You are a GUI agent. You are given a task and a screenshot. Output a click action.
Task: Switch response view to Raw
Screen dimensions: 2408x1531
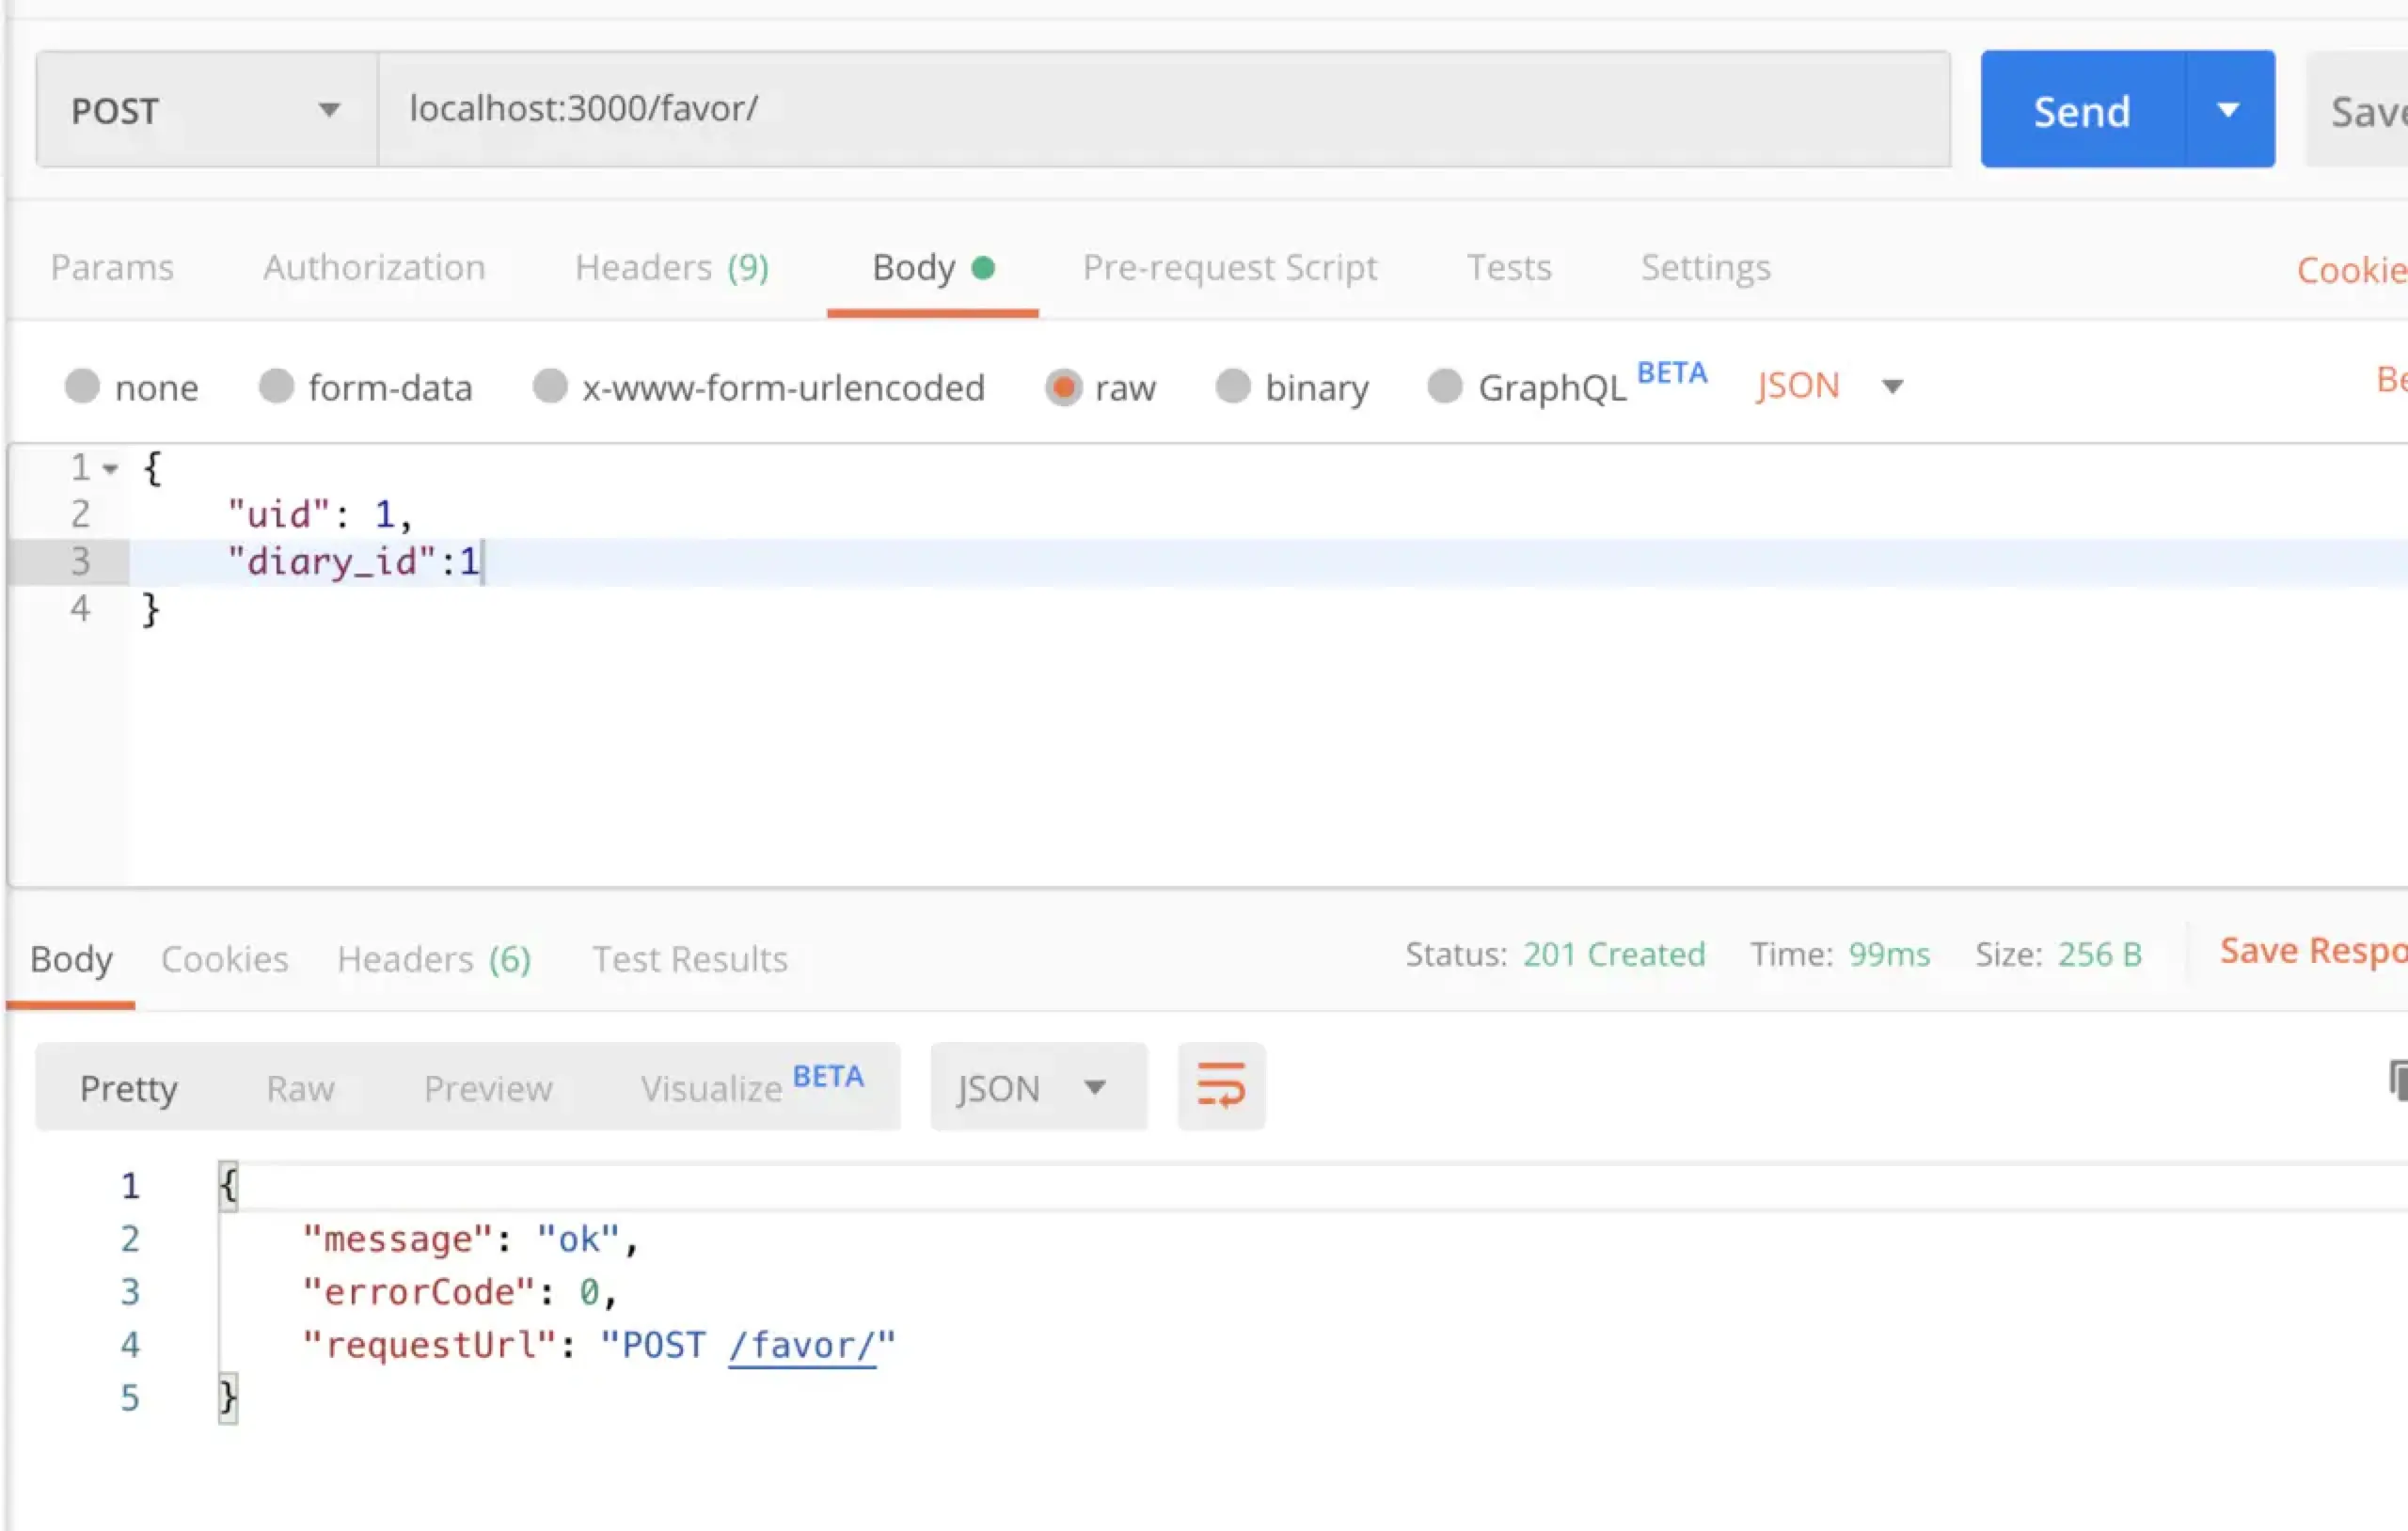coord(300,1088)
